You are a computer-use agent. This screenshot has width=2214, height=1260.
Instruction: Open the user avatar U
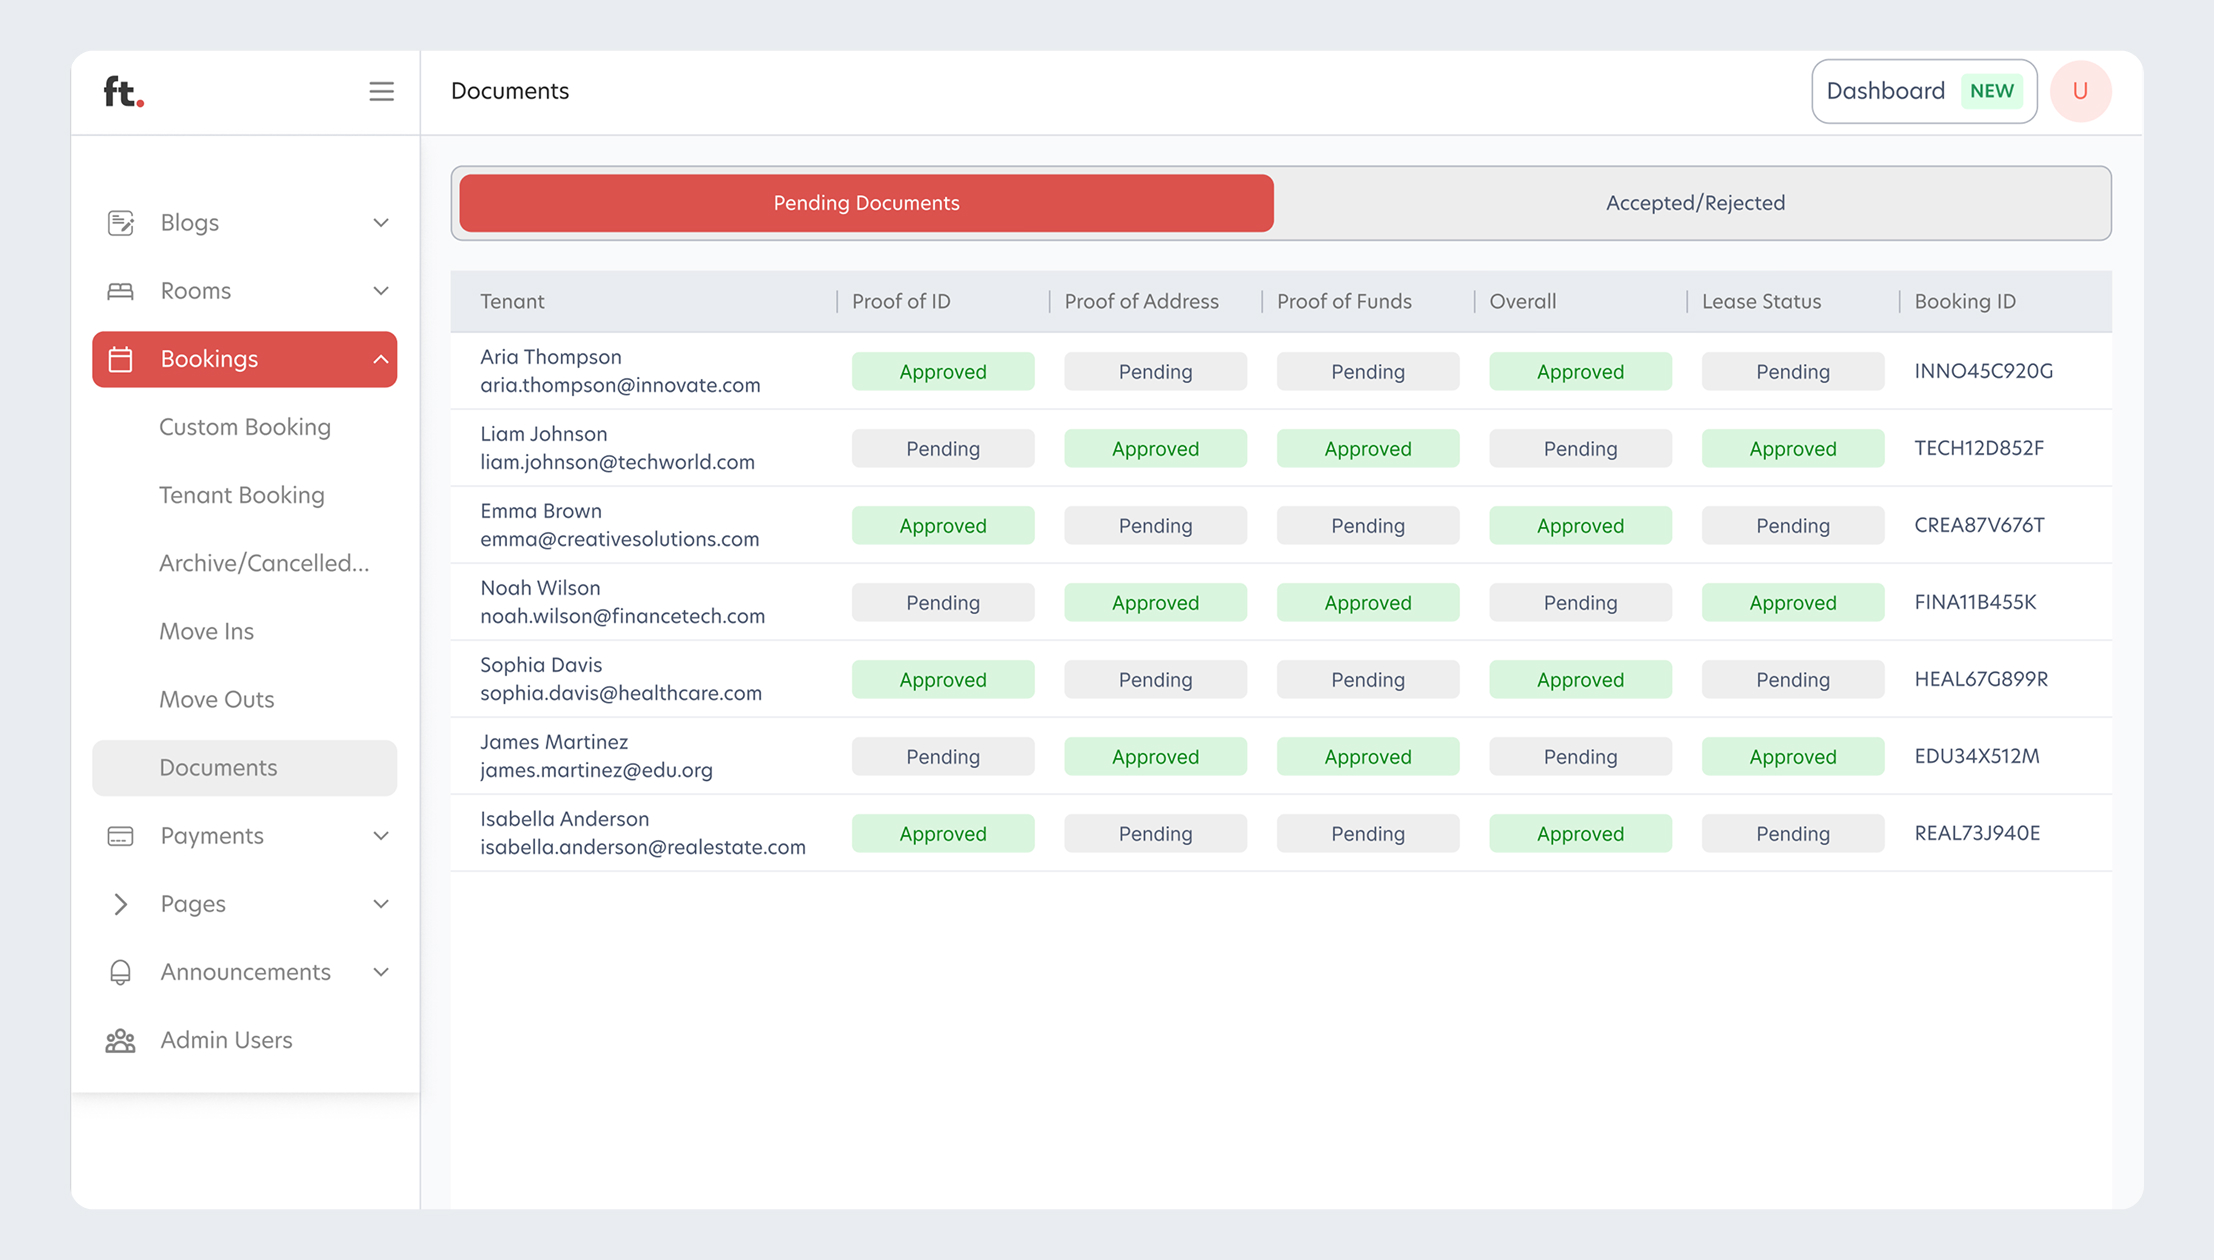tap(2080, 91)
